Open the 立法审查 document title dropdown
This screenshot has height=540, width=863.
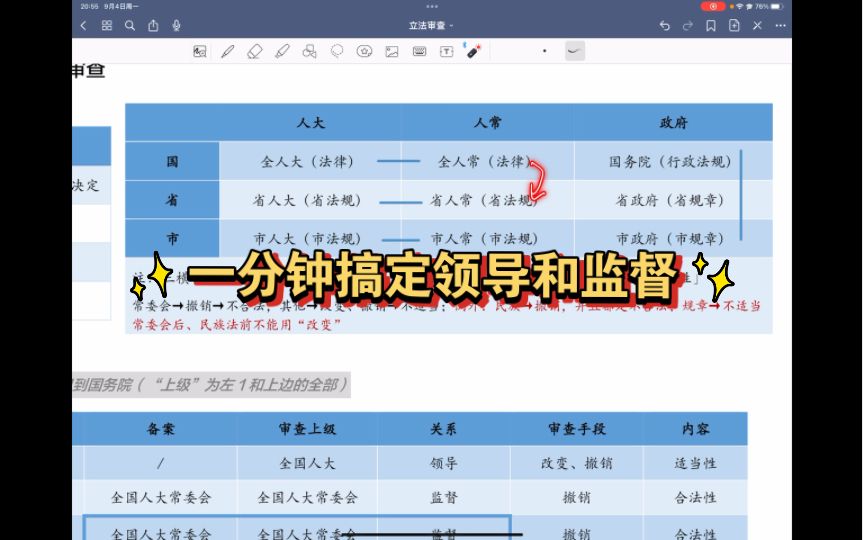pyautogui.click(x=431, y=25)
